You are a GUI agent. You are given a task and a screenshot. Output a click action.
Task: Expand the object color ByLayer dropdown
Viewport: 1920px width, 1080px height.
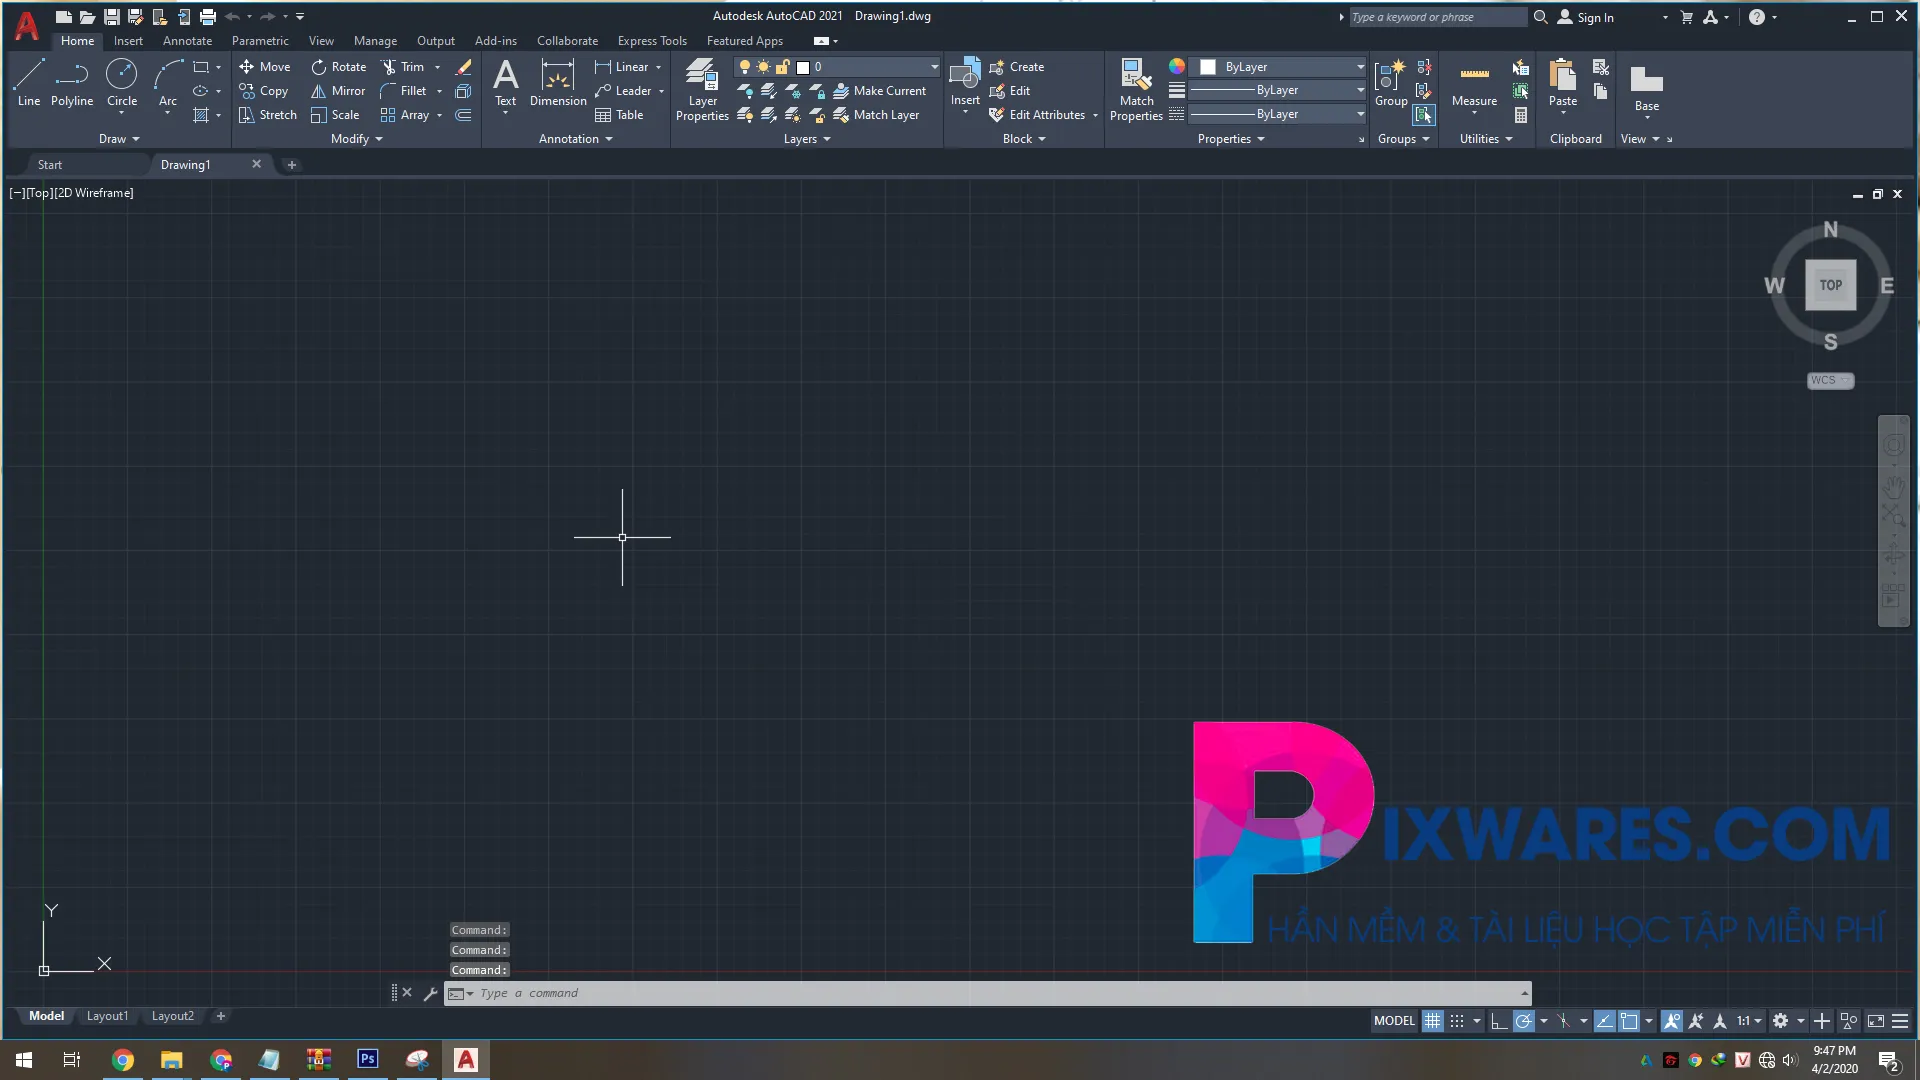(x=1360, y=66)
